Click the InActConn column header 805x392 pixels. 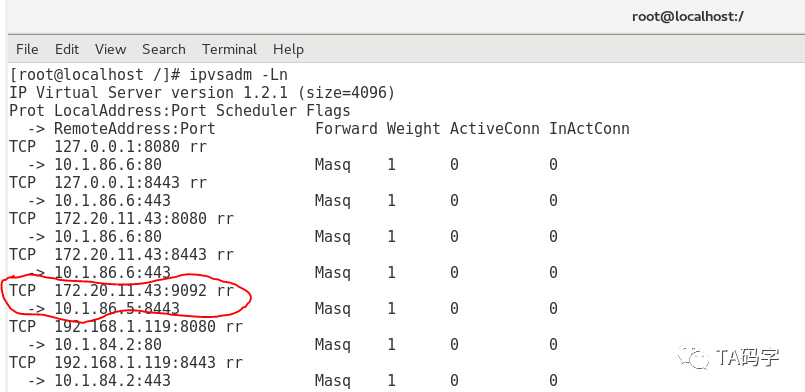click(x=589, y=128)
